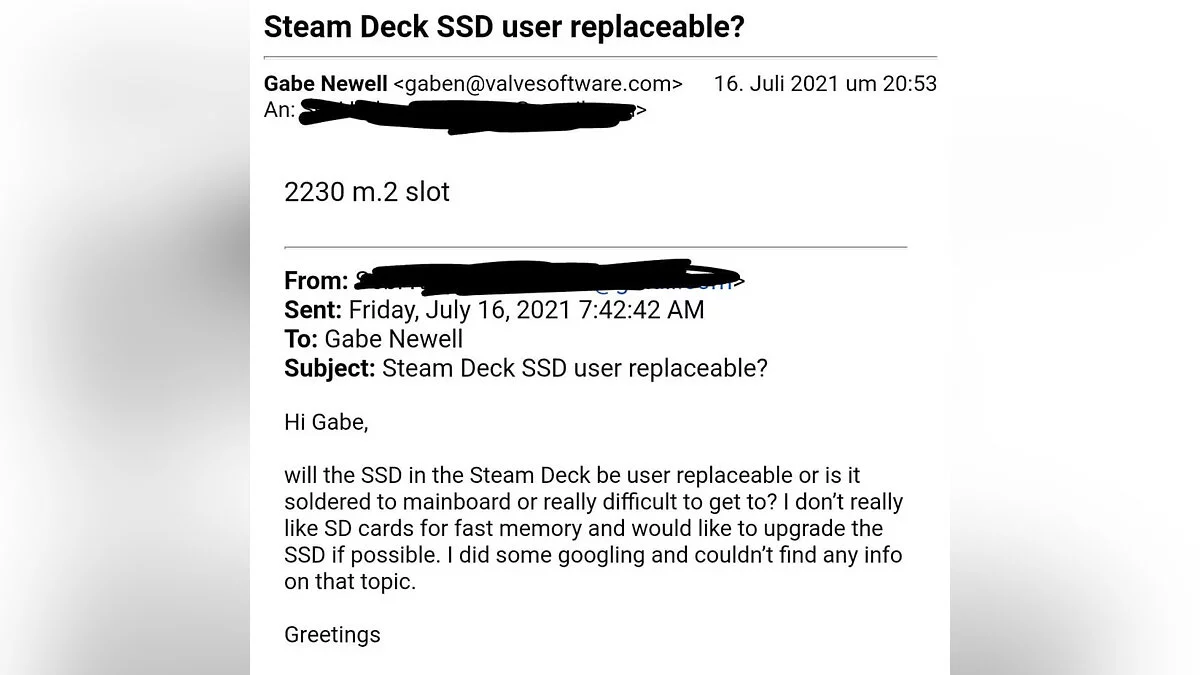Image resolution: width=1200 pixels, height=675 pixels.
Task: Click the bold "Subject:" label
Action: click(330, 368)
